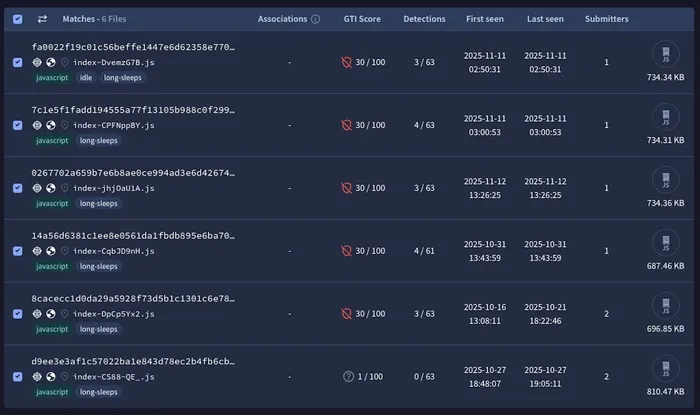The image size is (700, 415).
Task: Click javascript tag under index-CPFNppBY.js
Action: coord(52,141)
